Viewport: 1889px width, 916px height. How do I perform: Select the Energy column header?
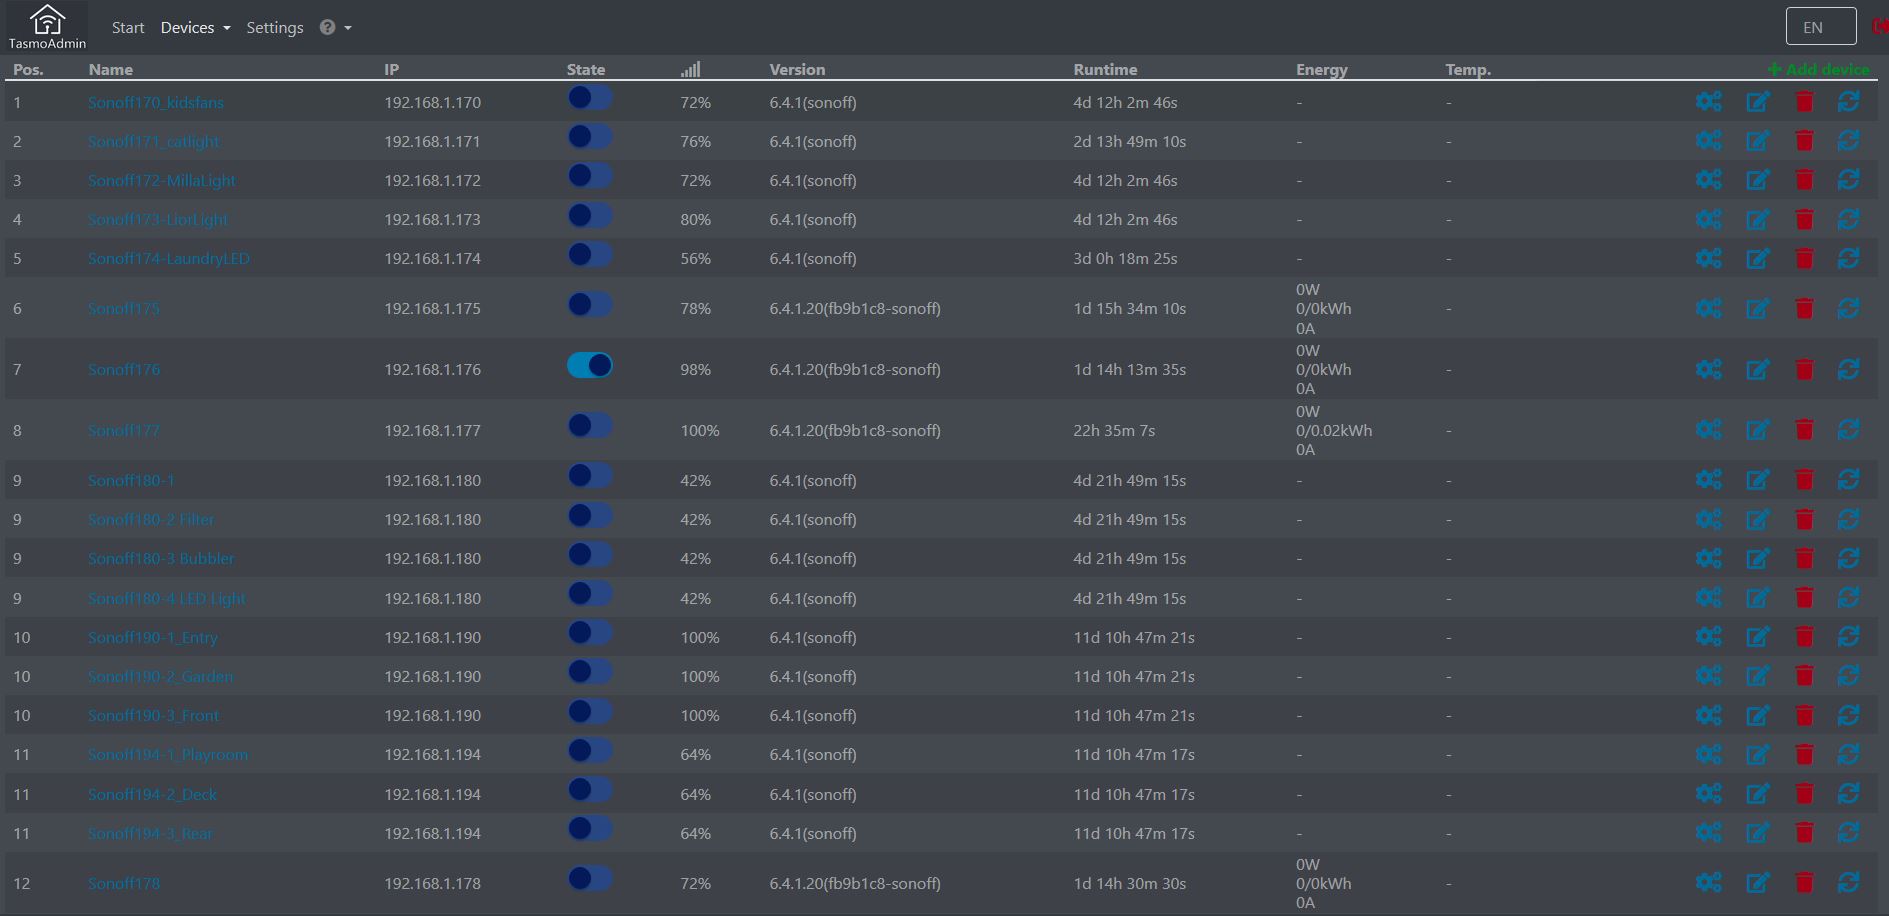click(x=1322, y=70)
